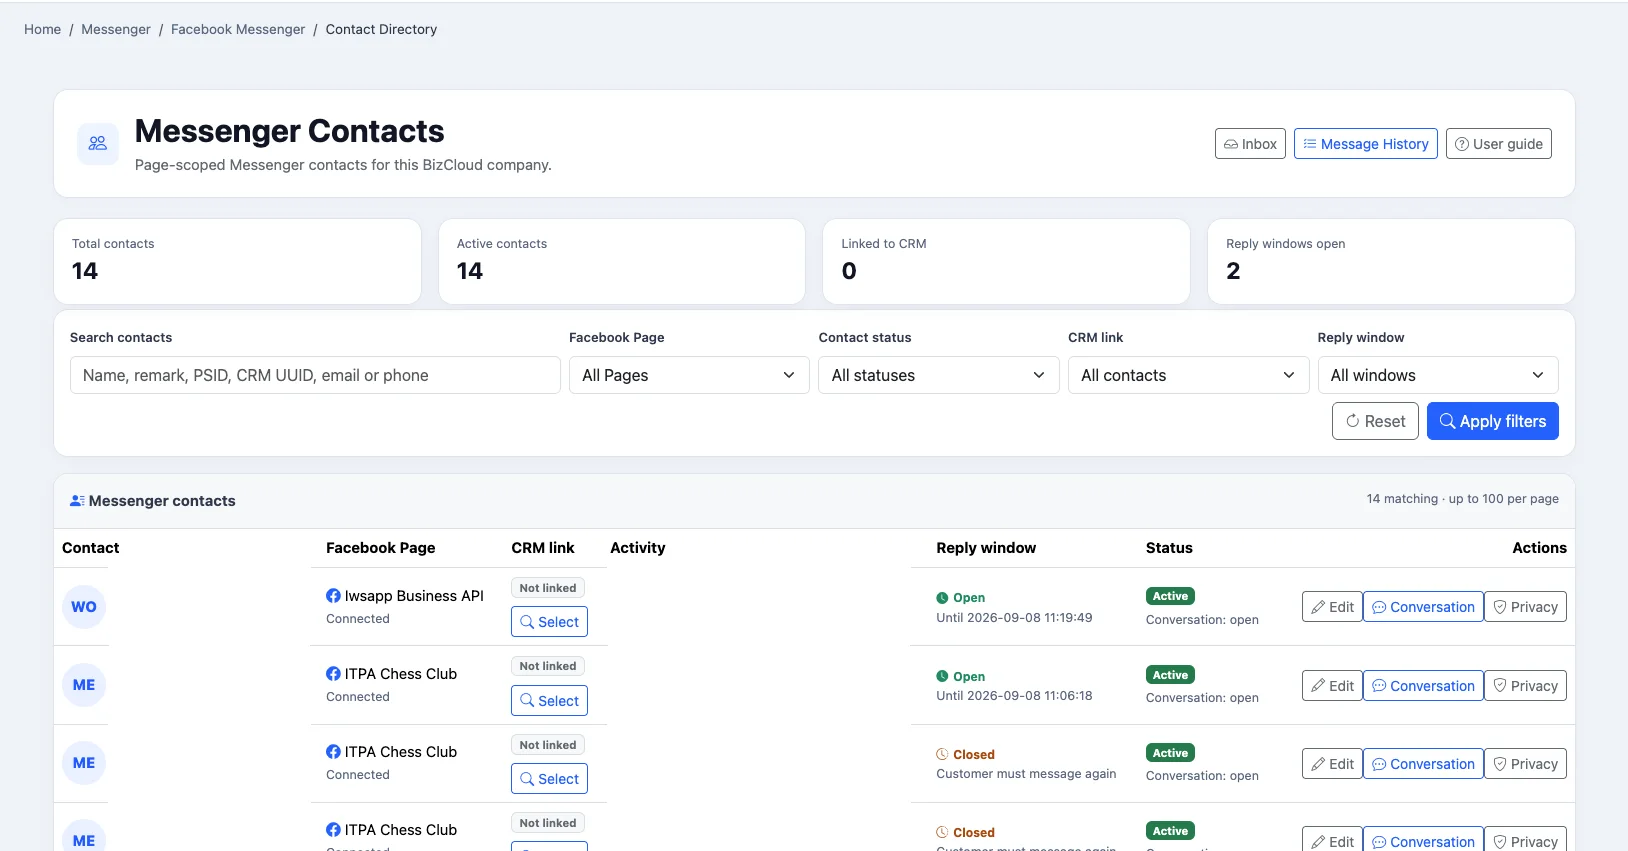The width and height of the screenshot is (1628, 851).
Task: Apply filters to contact list
Action: (x=1493, y=421)
